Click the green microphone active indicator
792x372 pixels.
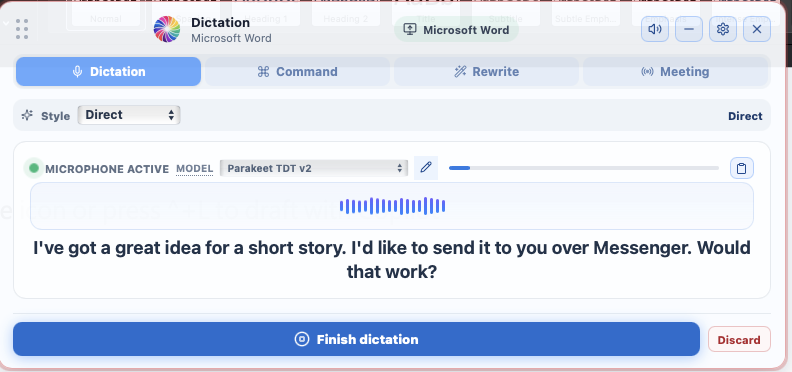click(34, 168)
